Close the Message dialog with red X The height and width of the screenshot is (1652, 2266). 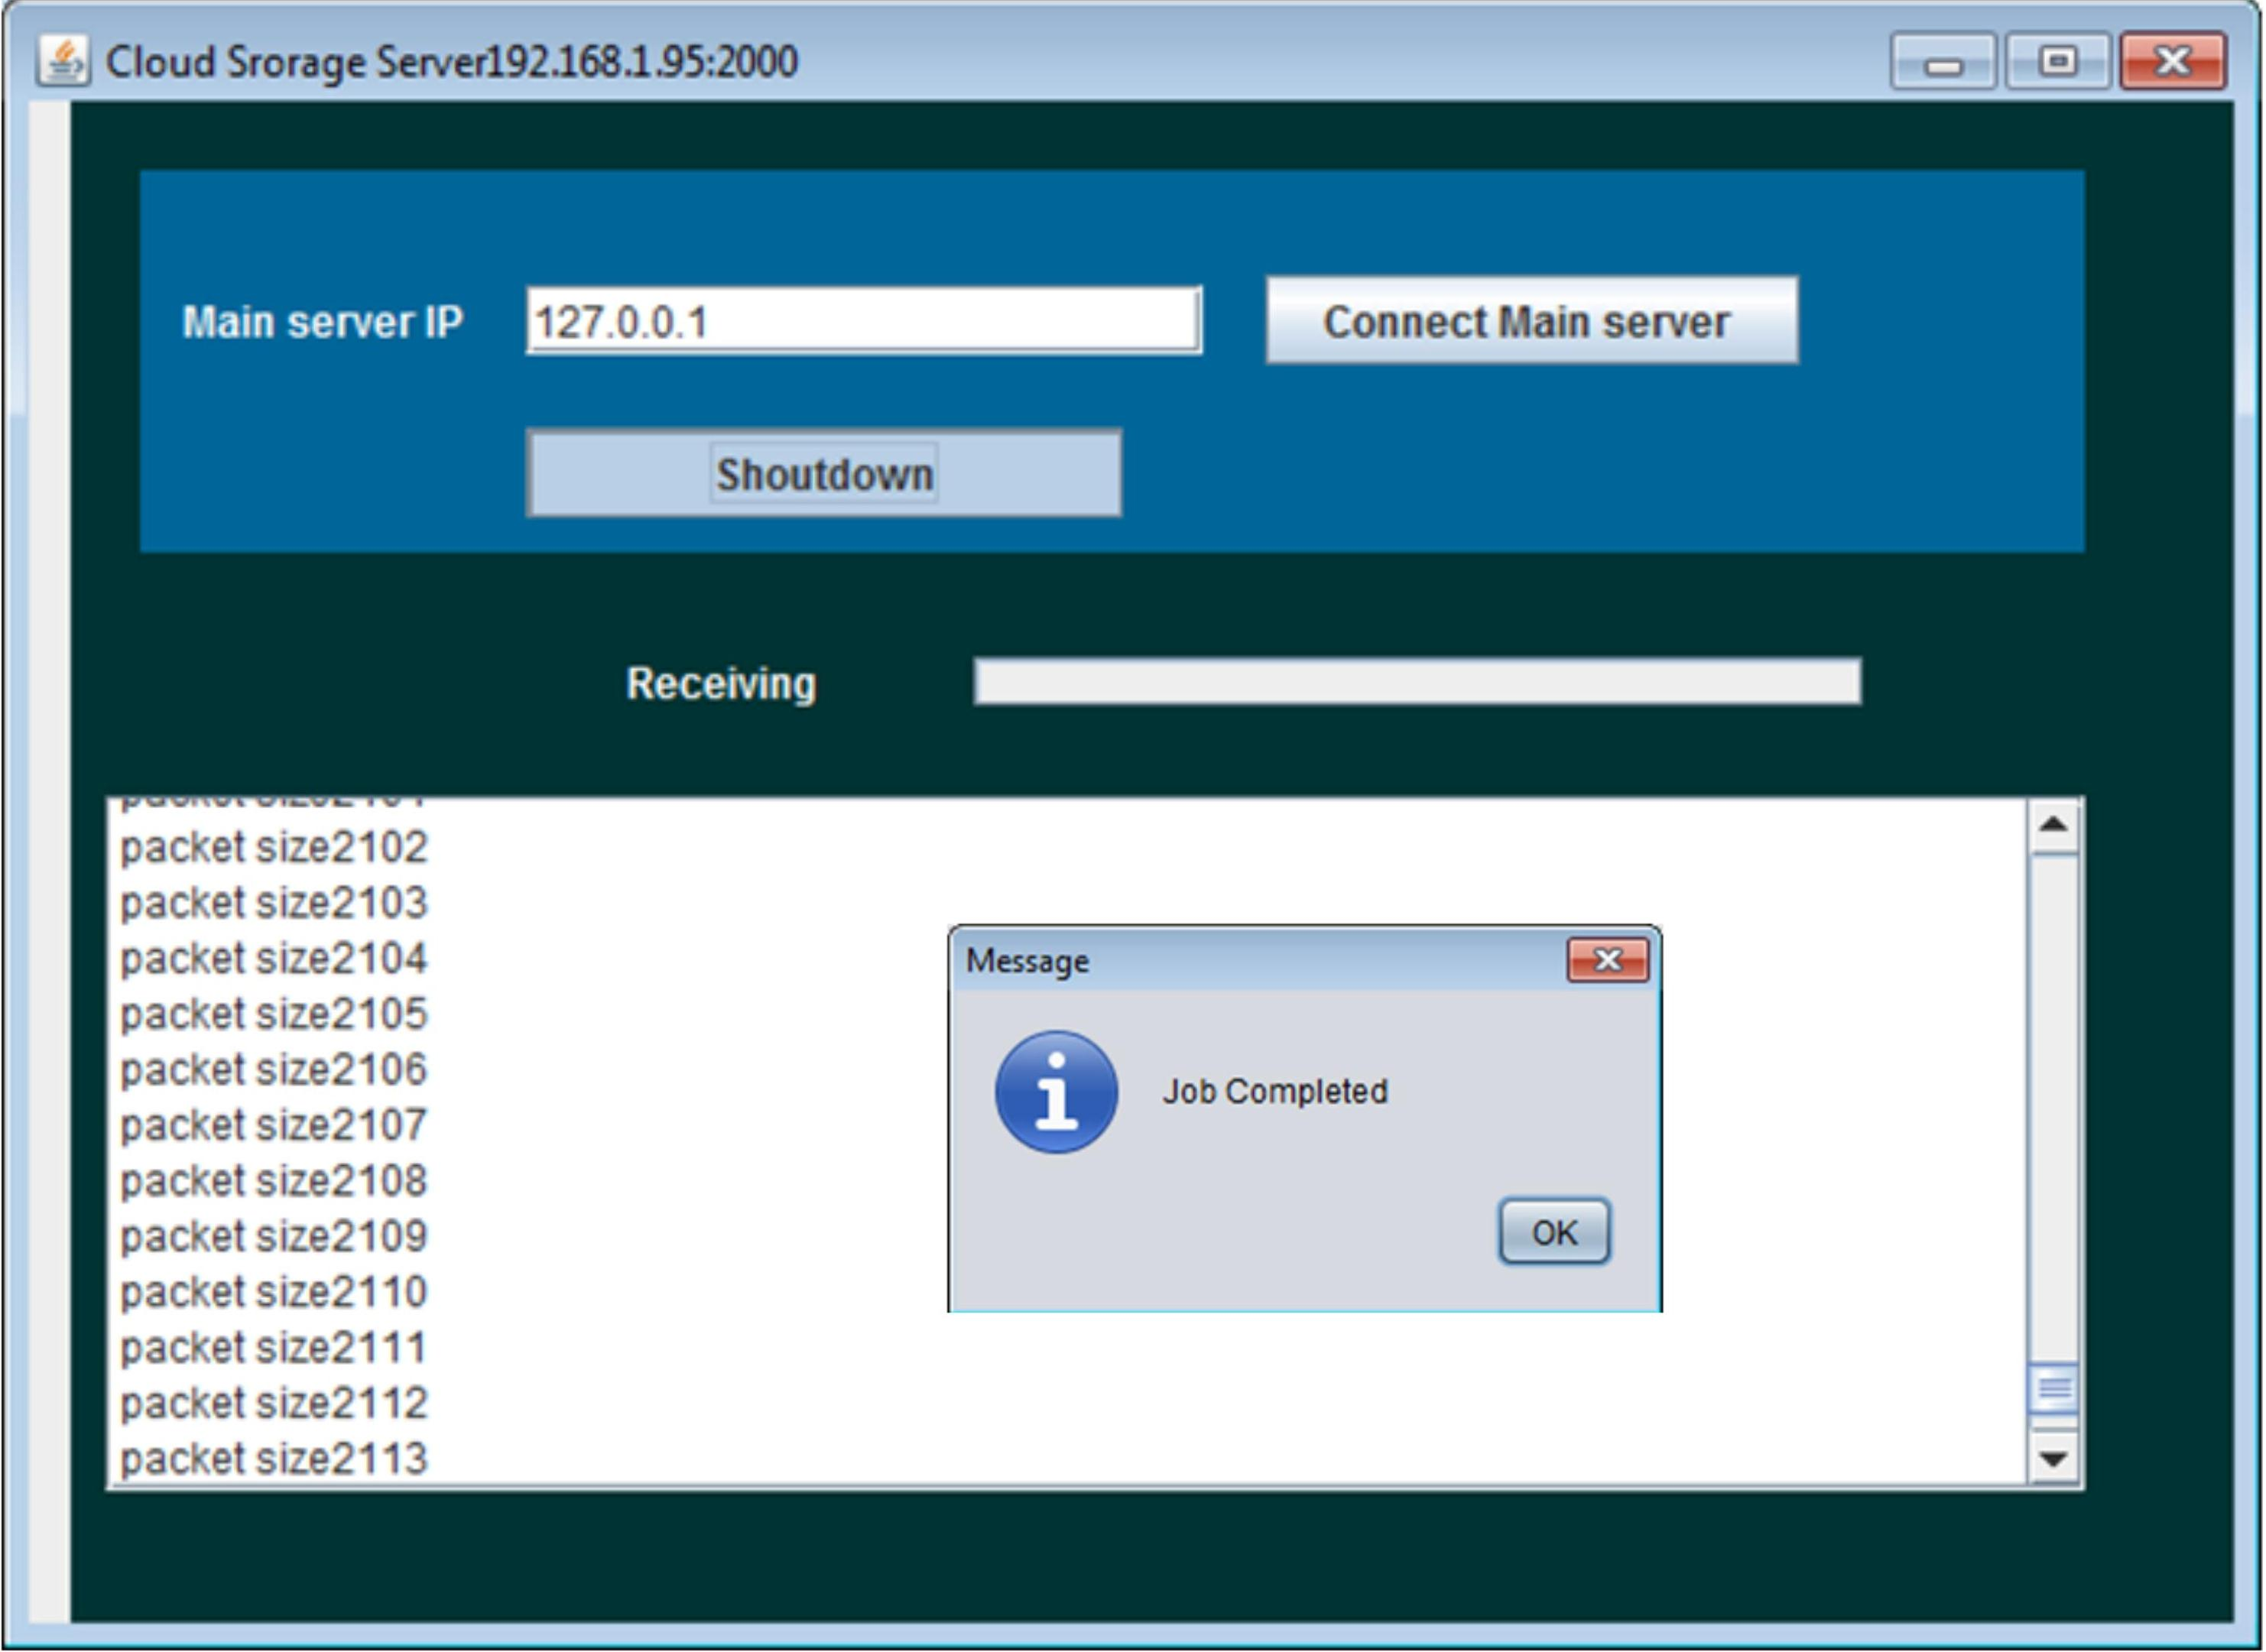(x=1606, y=960)
